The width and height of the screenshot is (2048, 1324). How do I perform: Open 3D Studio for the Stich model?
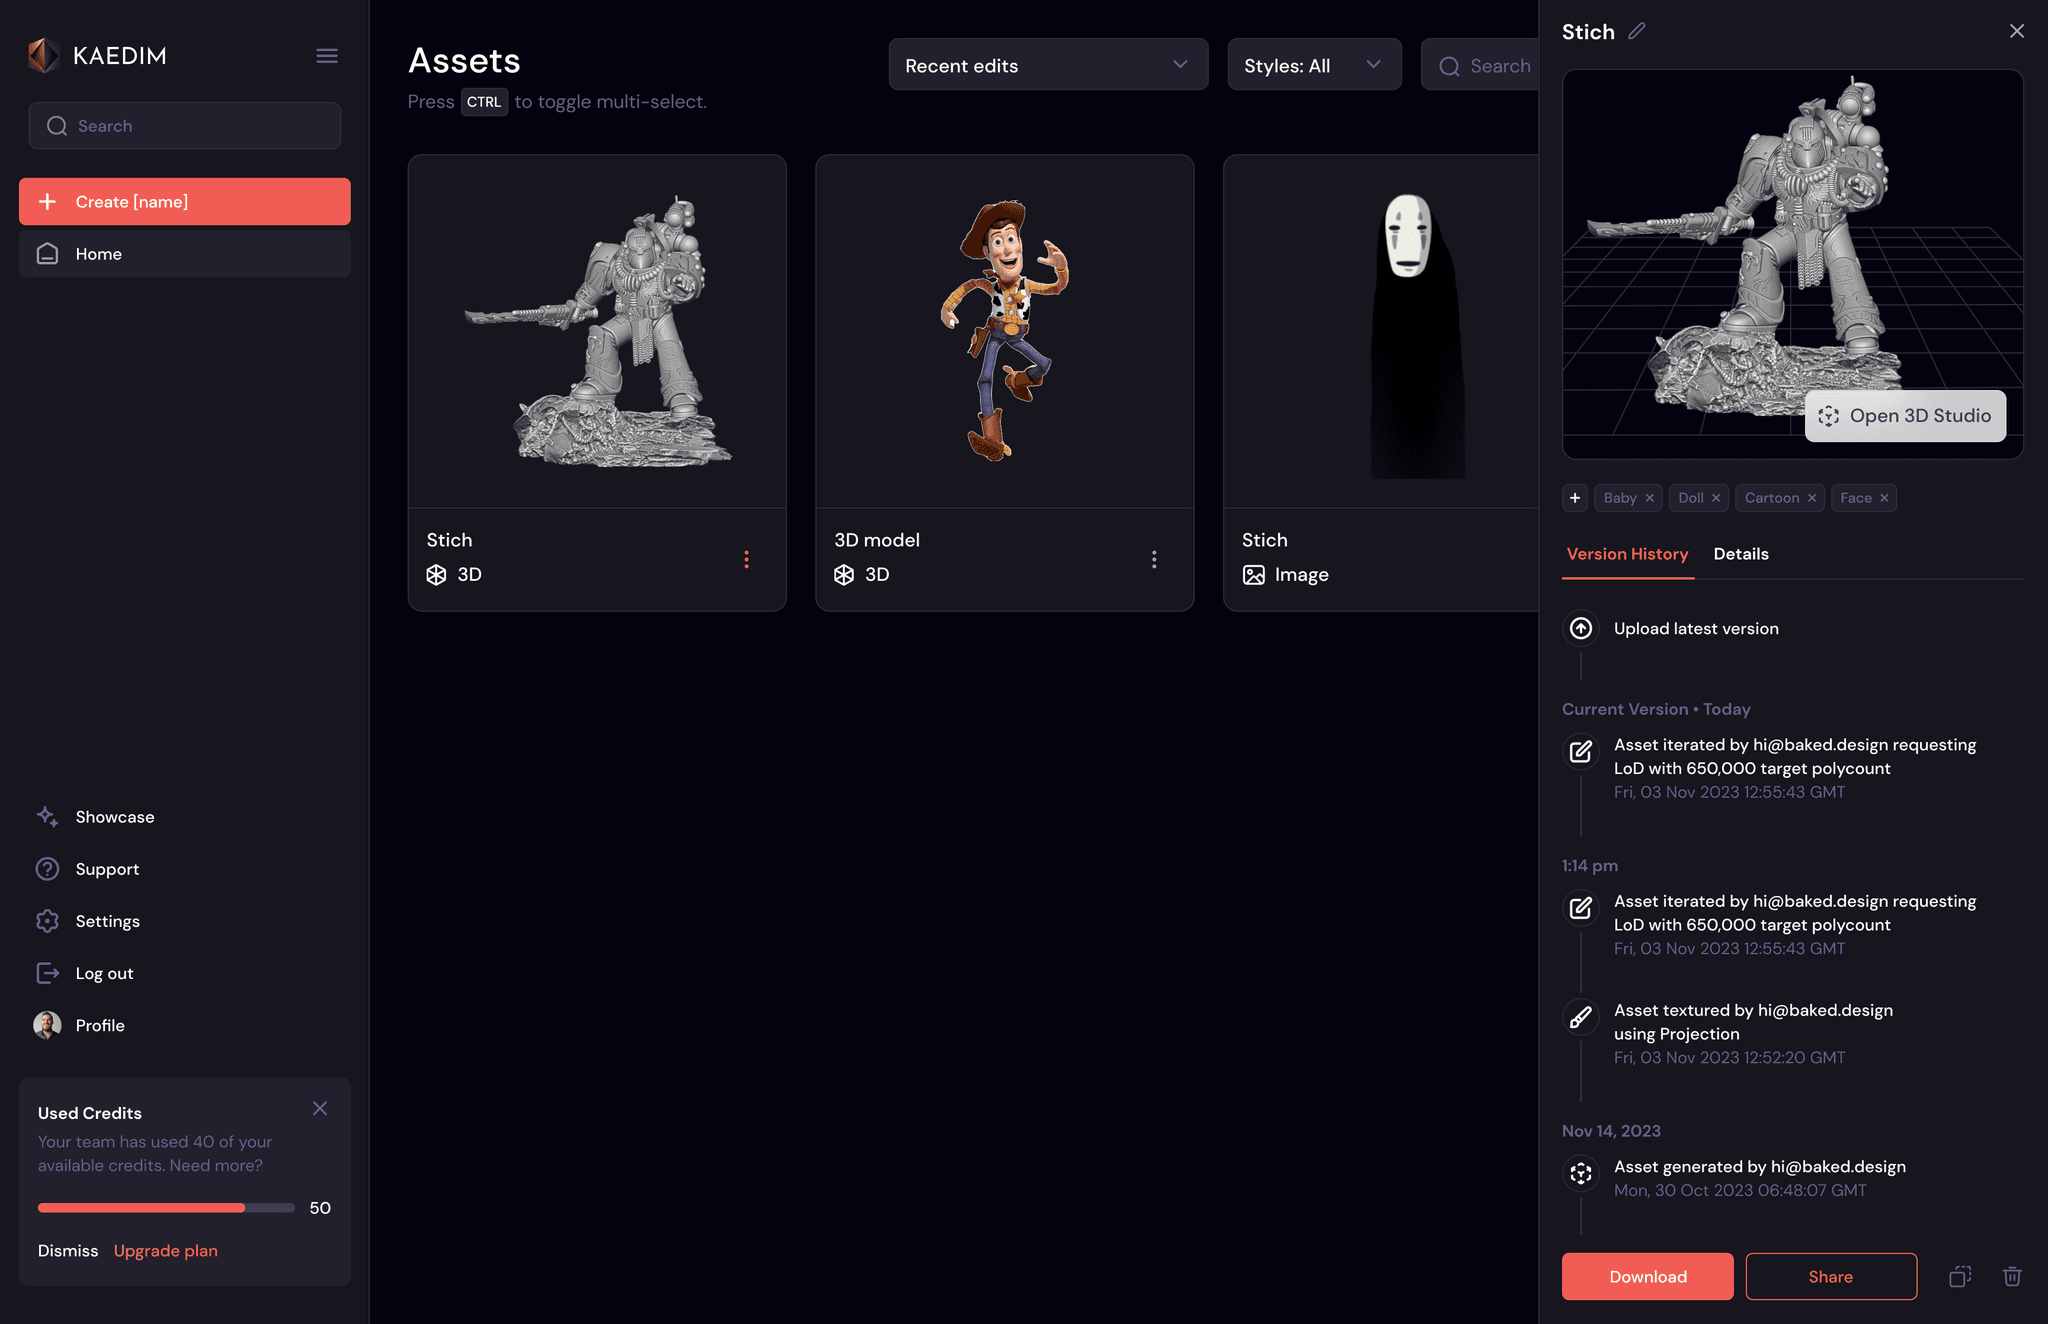pos(1904,415)
